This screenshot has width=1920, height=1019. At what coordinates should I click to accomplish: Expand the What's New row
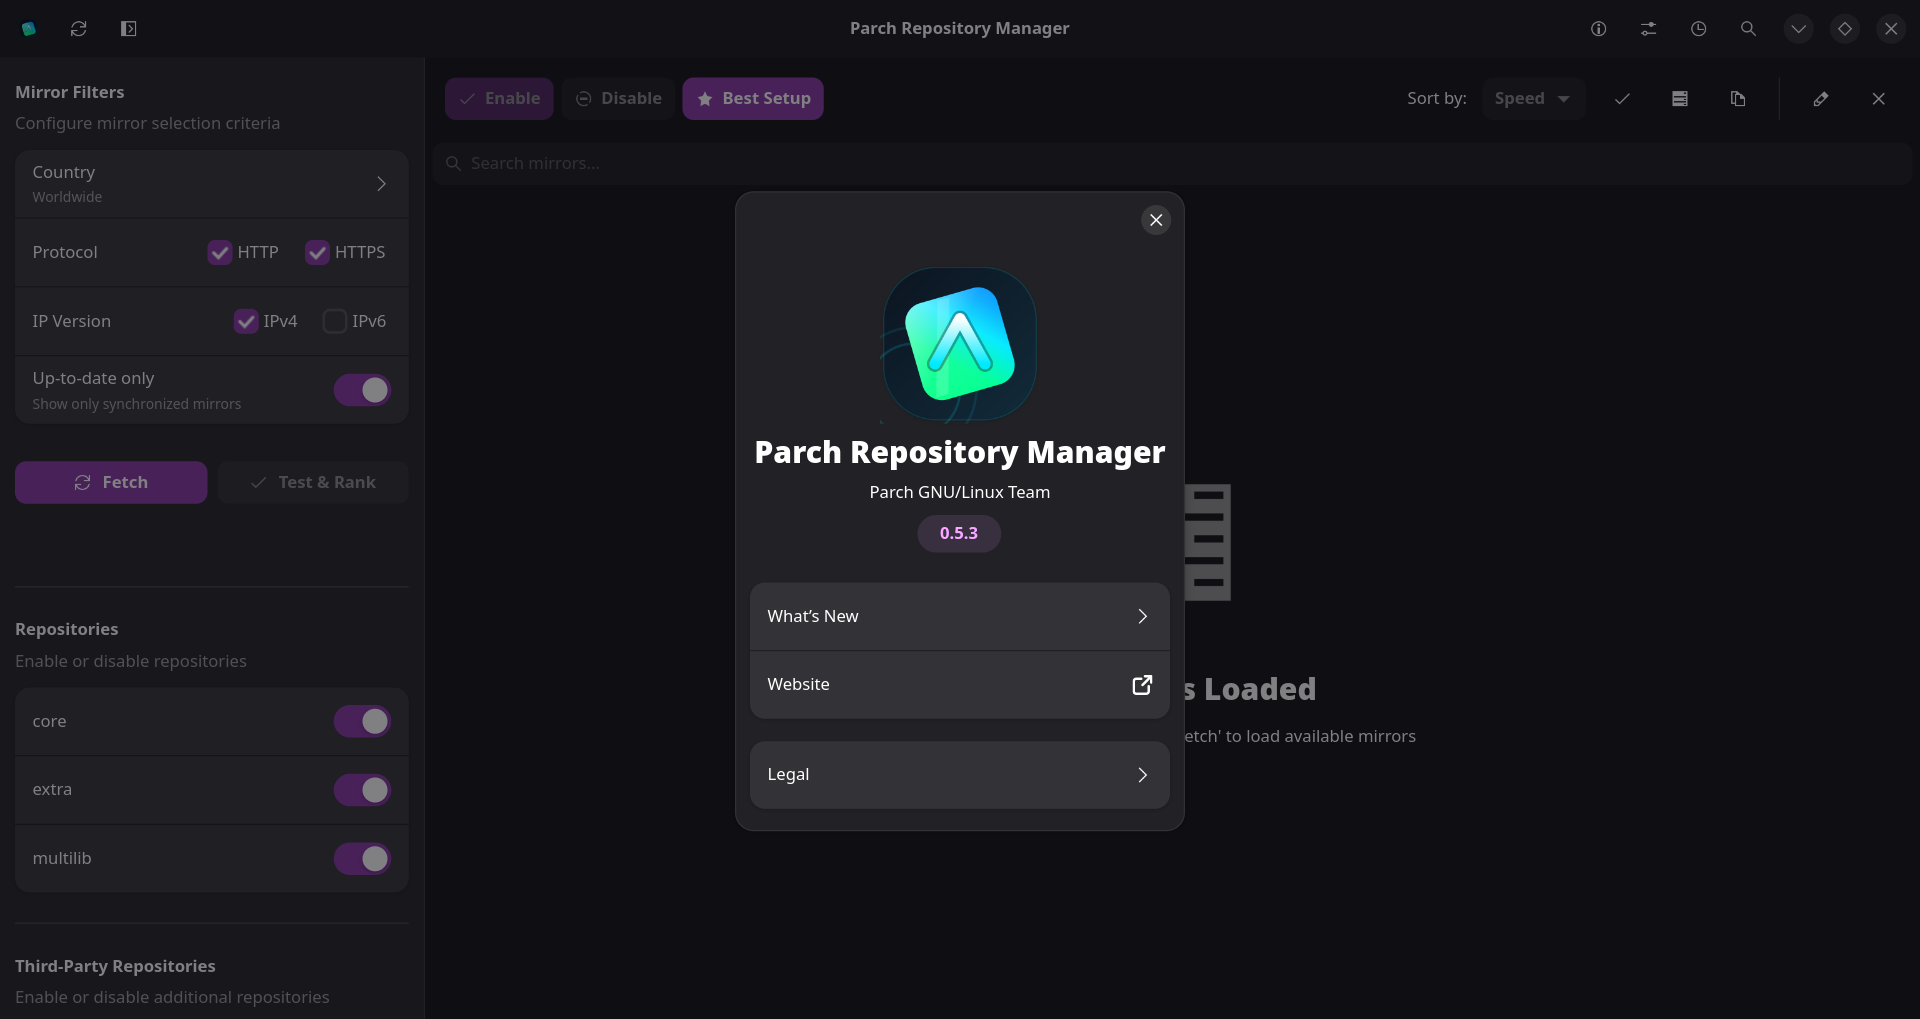coord(960,617)
